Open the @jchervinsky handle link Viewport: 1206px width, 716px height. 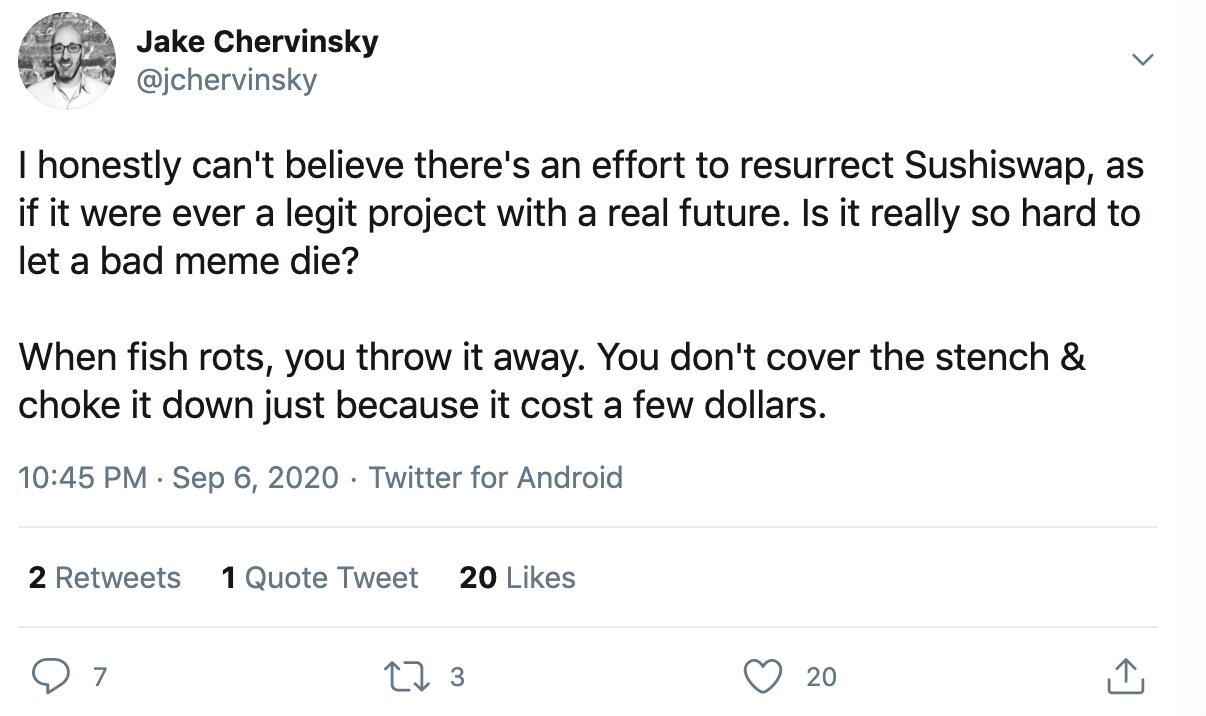click(x=226, y=80)
